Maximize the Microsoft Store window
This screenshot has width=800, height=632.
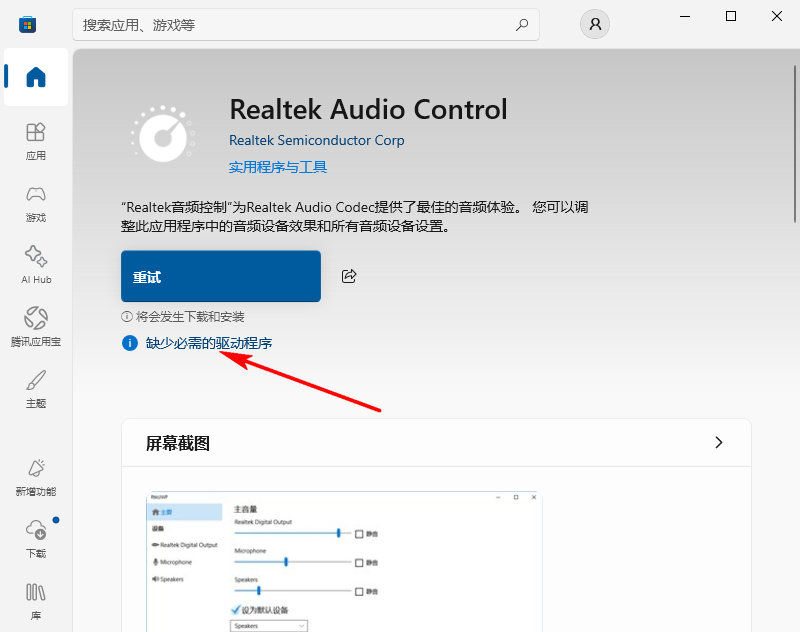731,16
